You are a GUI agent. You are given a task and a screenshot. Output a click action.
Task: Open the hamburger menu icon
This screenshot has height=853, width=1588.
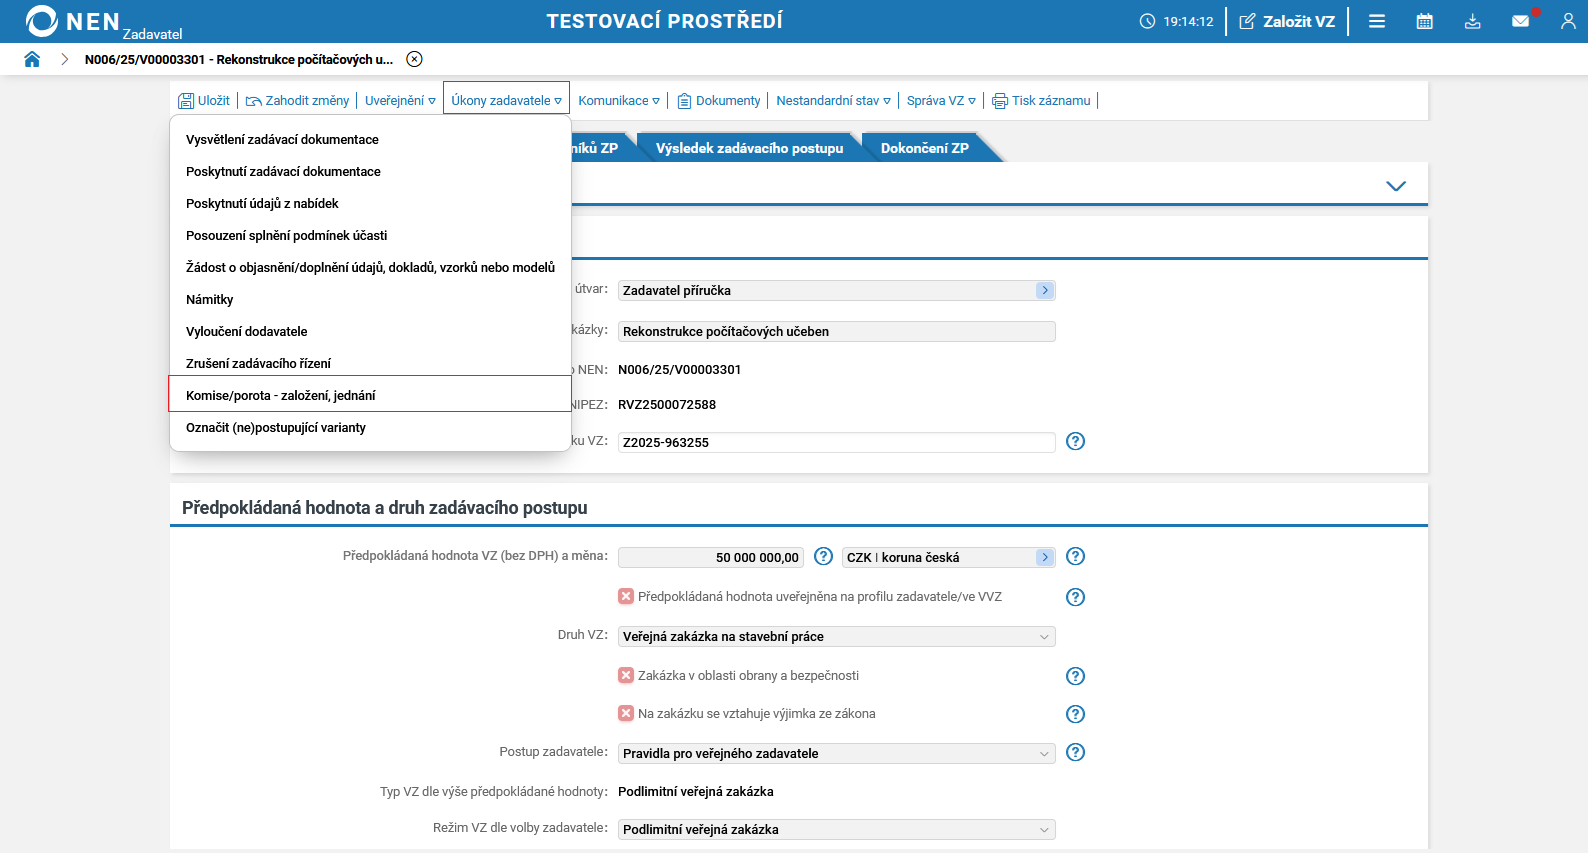click(1377, 21)
